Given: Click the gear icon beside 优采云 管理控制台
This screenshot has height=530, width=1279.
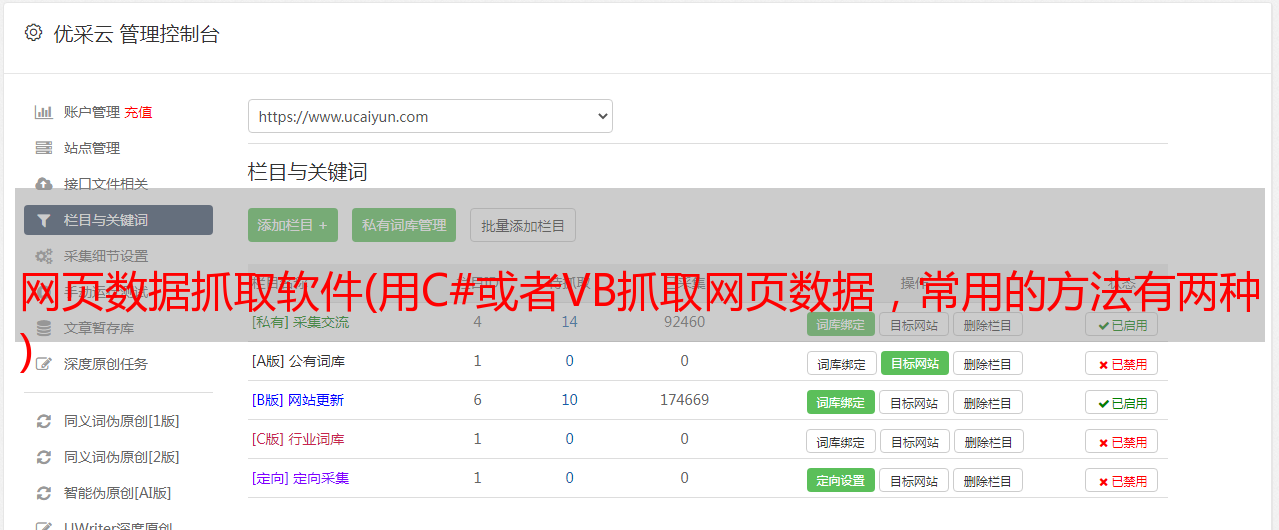Looking at the screenshot, I should coord(33,33).
